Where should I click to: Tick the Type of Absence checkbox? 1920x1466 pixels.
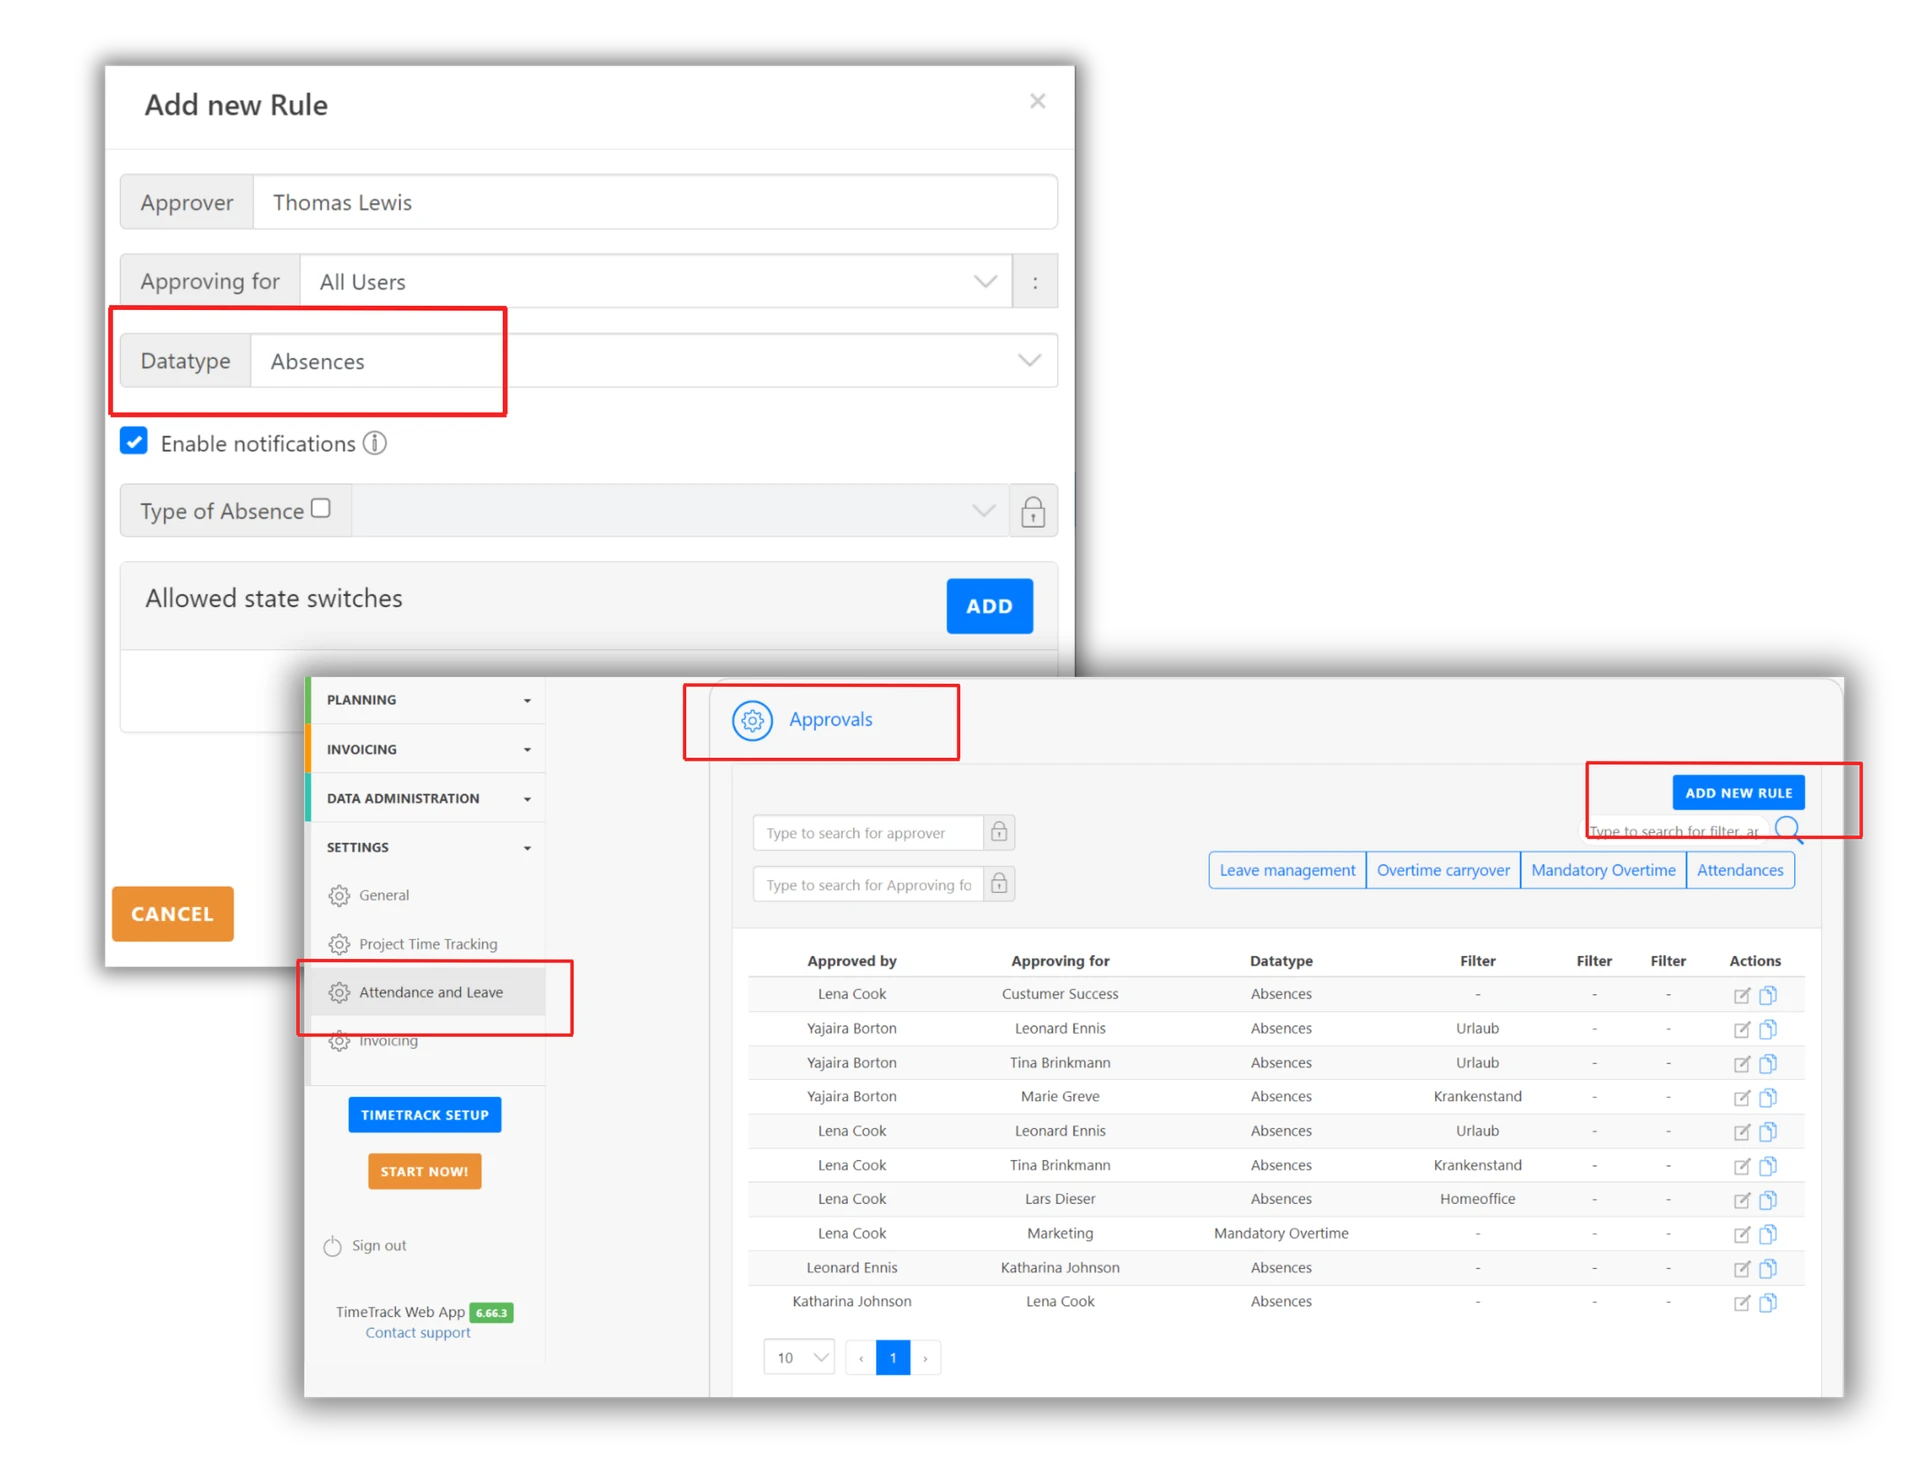tap(321, 509)
